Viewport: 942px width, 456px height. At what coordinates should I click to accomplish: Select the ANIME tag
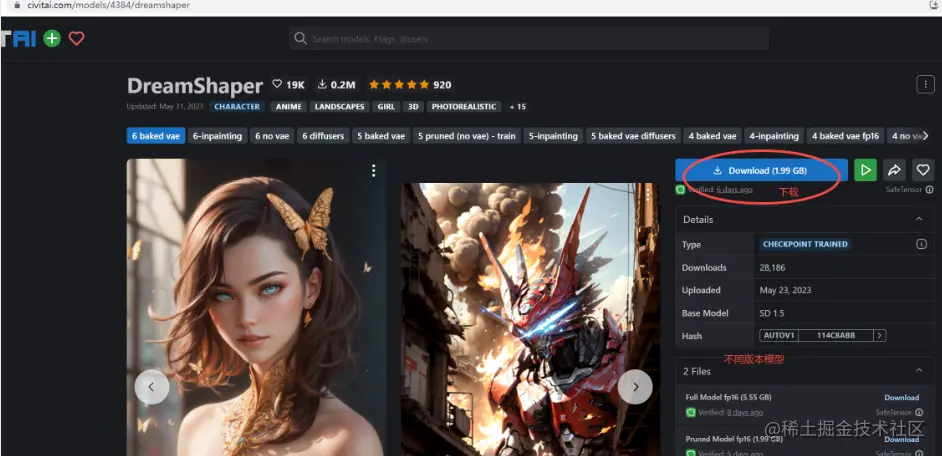click(x=288, y=107)
